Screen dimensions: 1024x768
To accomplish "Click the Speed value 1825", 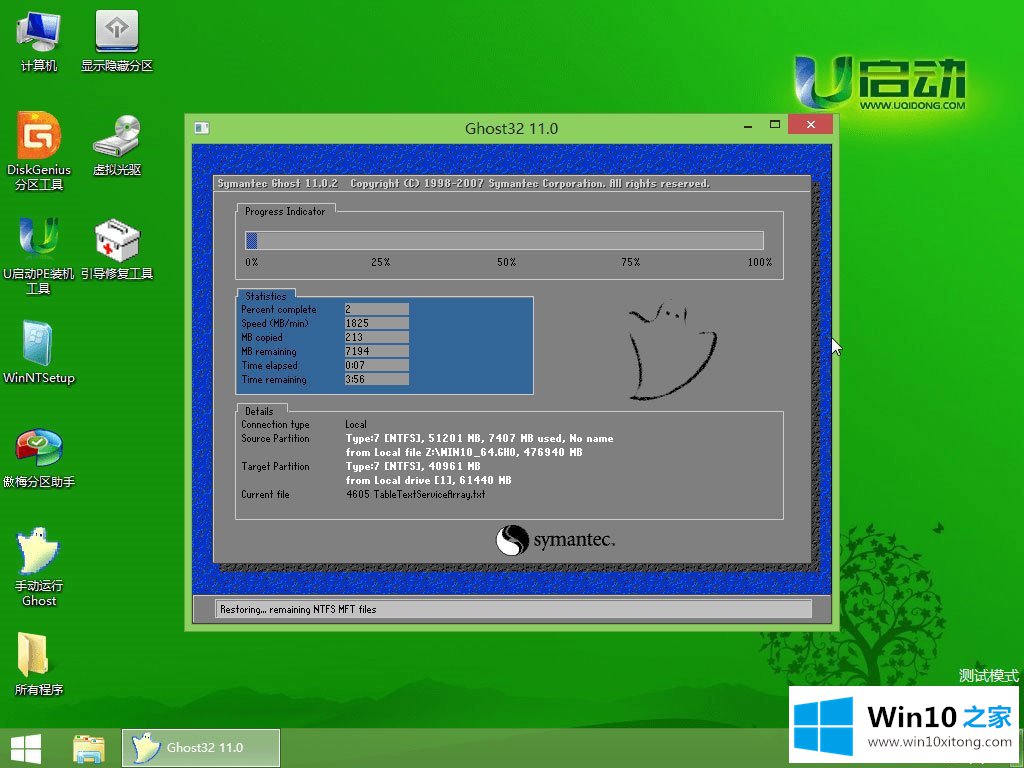I will pos(376,323).
